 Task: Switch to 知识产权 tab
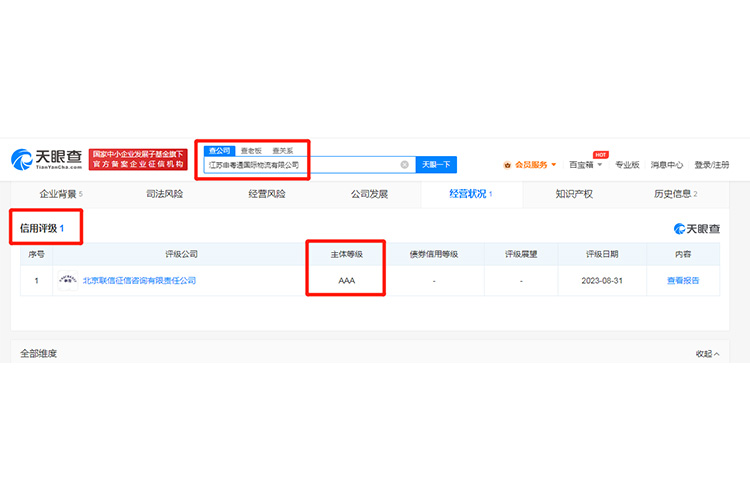coord(574,194)
